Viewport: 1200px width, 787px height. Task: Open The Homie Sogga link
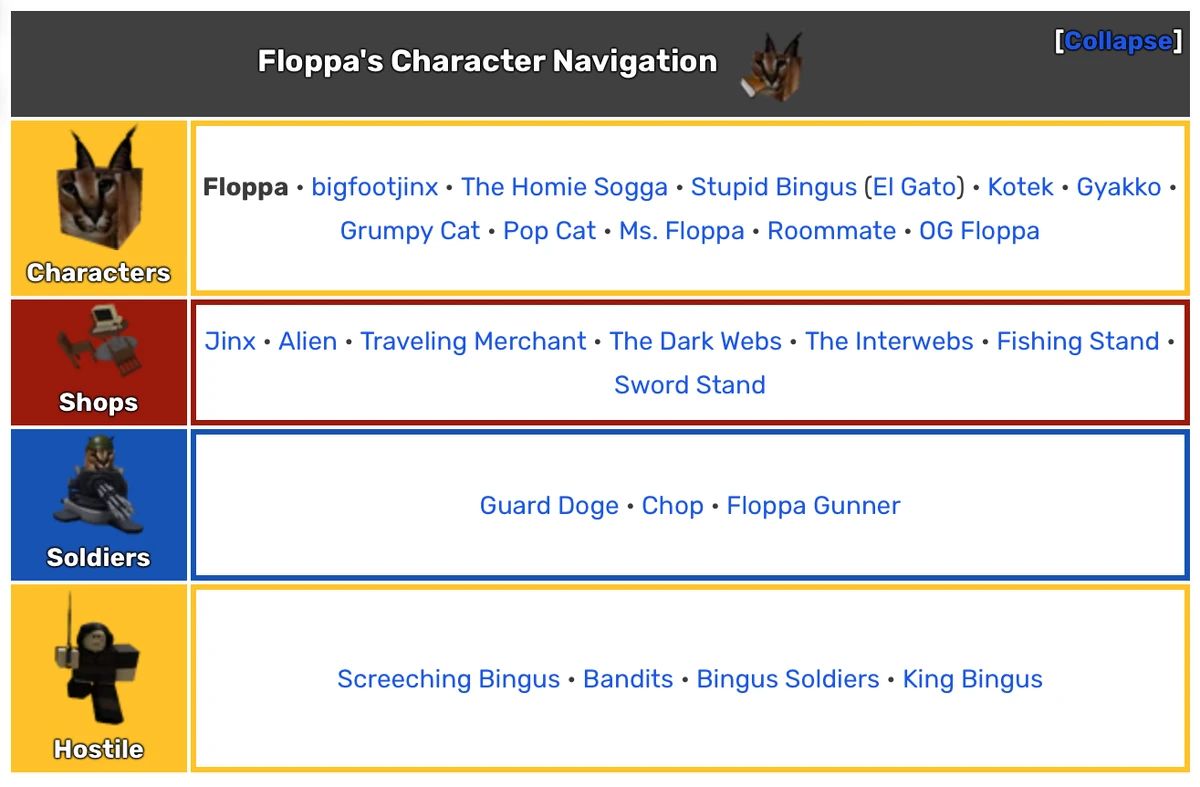[x=565, y=187]
